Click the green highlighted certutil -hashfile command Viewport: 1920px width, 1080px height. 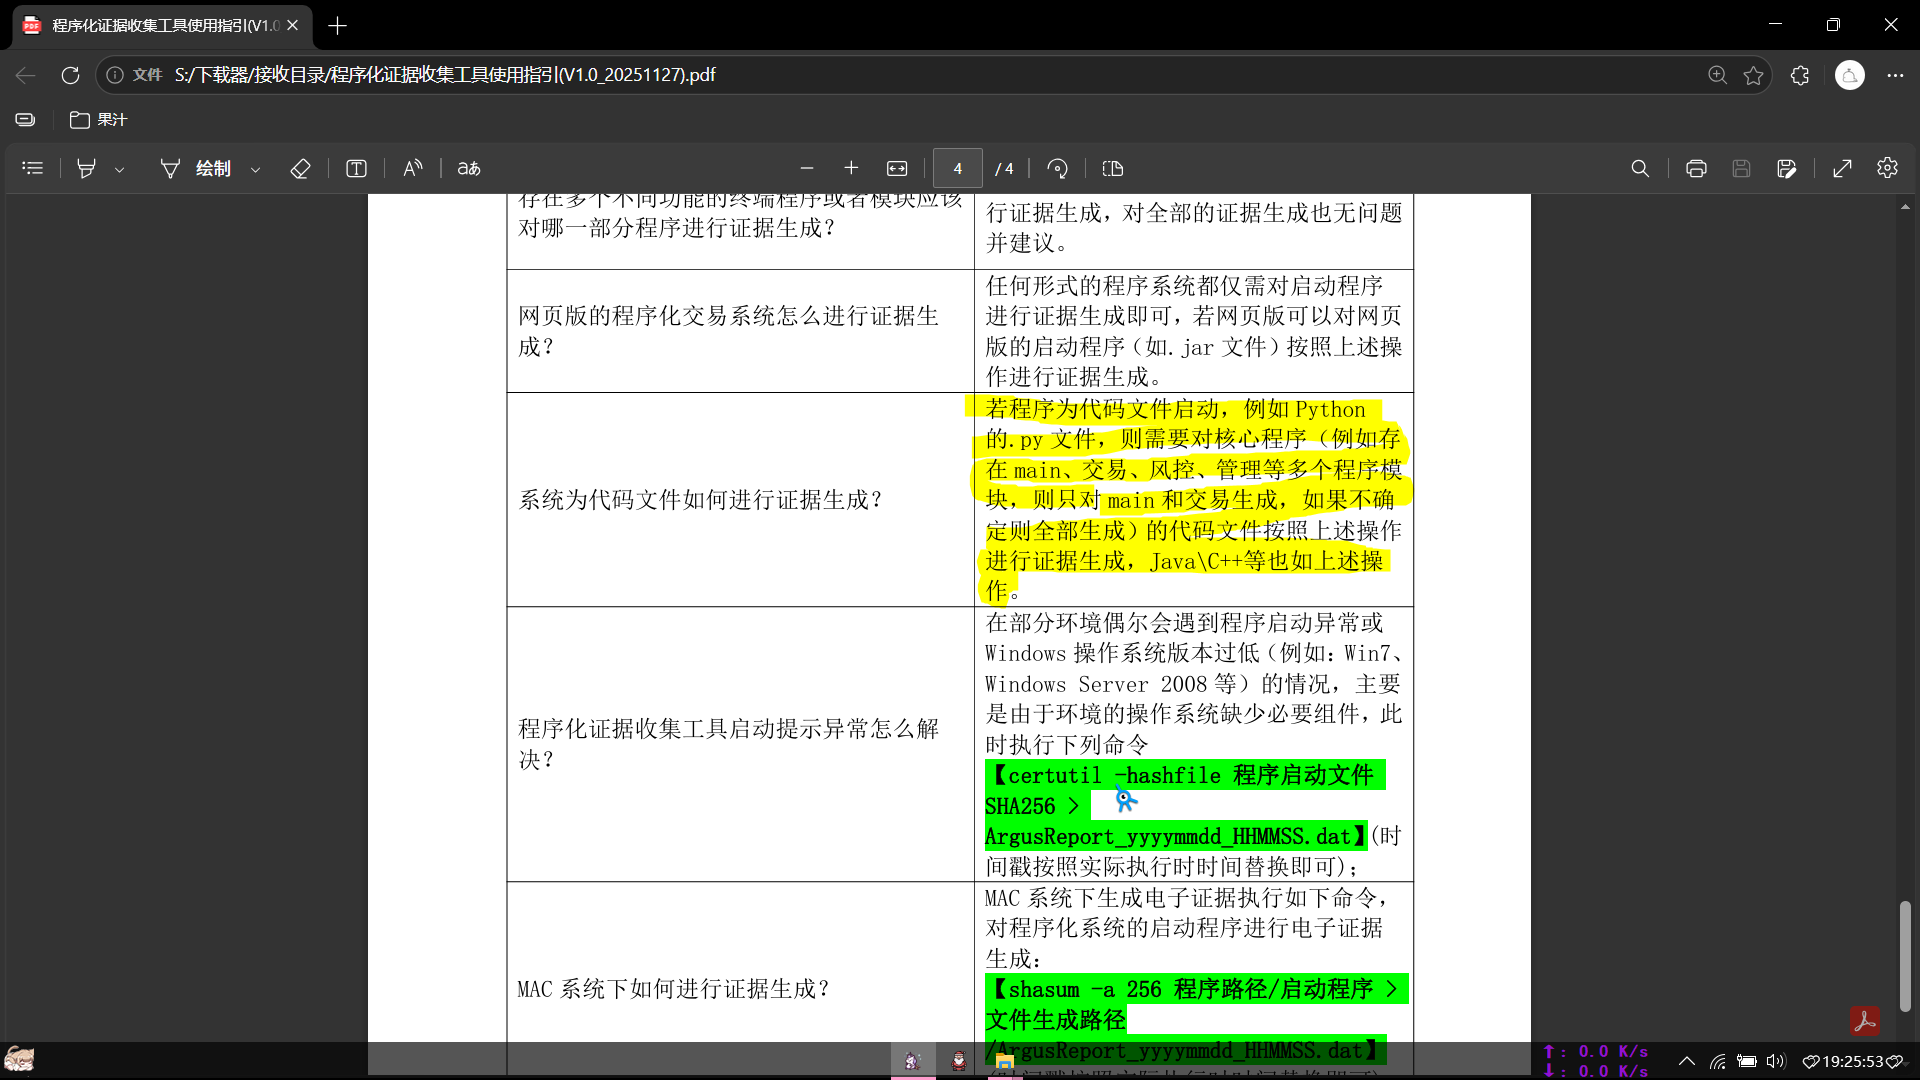coord(1185,805)
